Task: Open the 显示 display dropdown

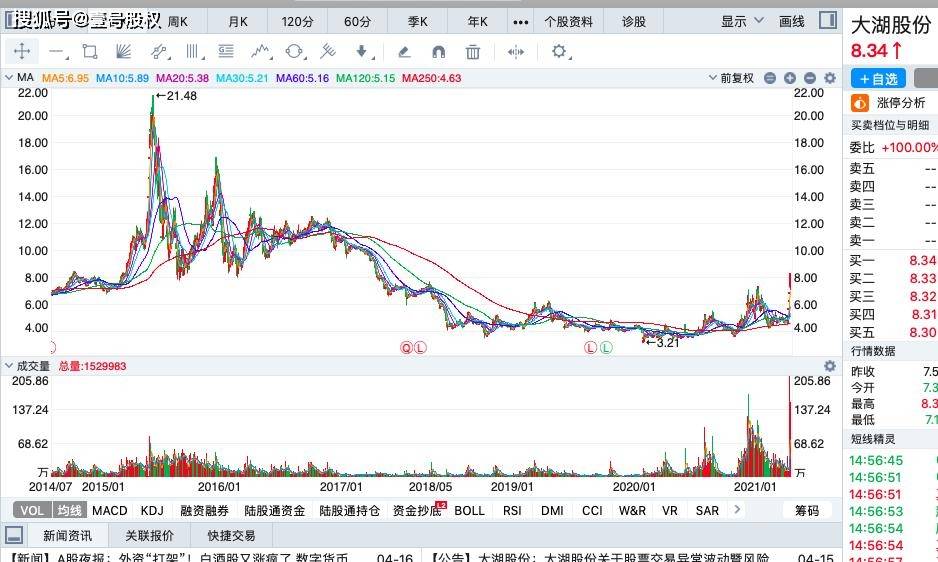Action: click(742, 22)
